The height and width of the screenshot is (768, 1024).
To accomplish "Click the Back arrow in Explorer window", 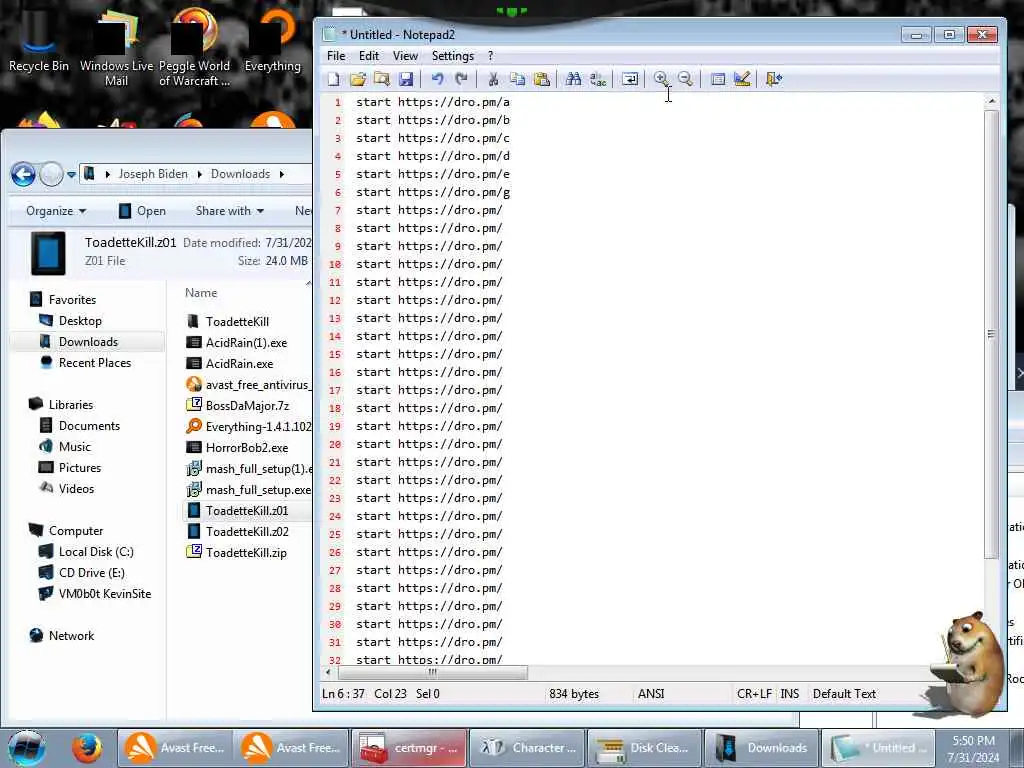I will pos(24,174).
